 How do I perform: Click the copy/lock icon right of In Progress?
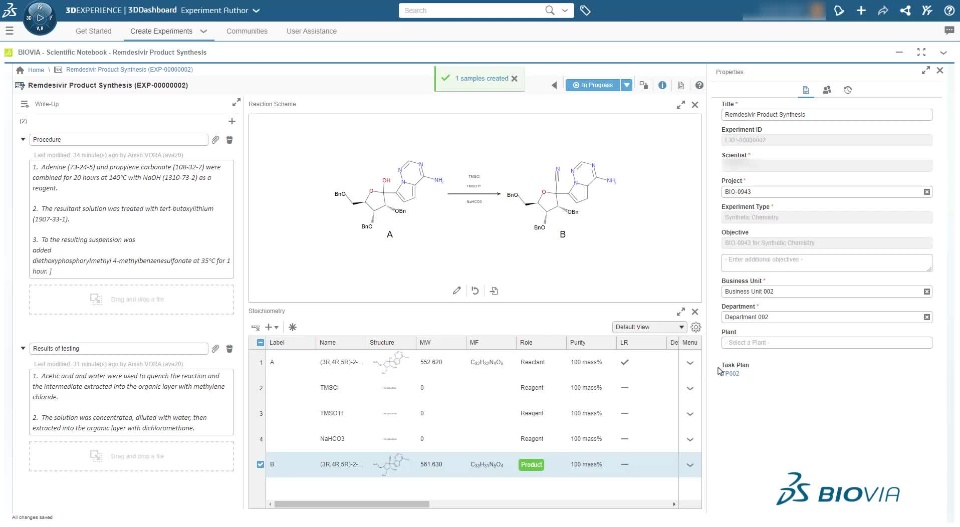pyautogui.click(x=644, y=85)
